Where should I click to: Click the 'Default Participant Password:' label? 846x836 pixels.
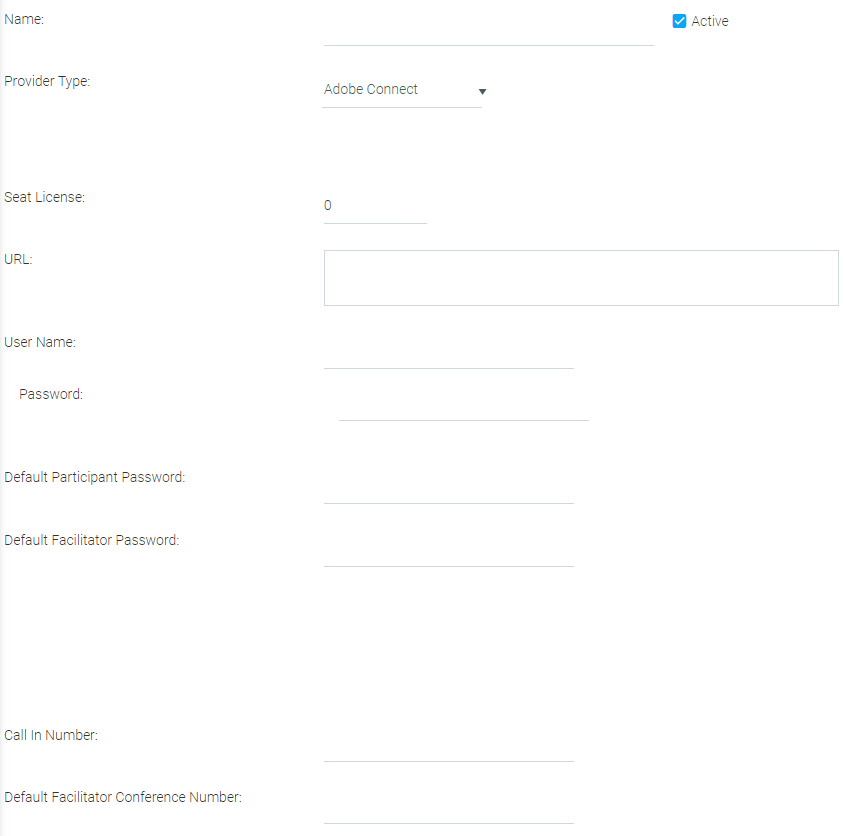pos(94,477)
